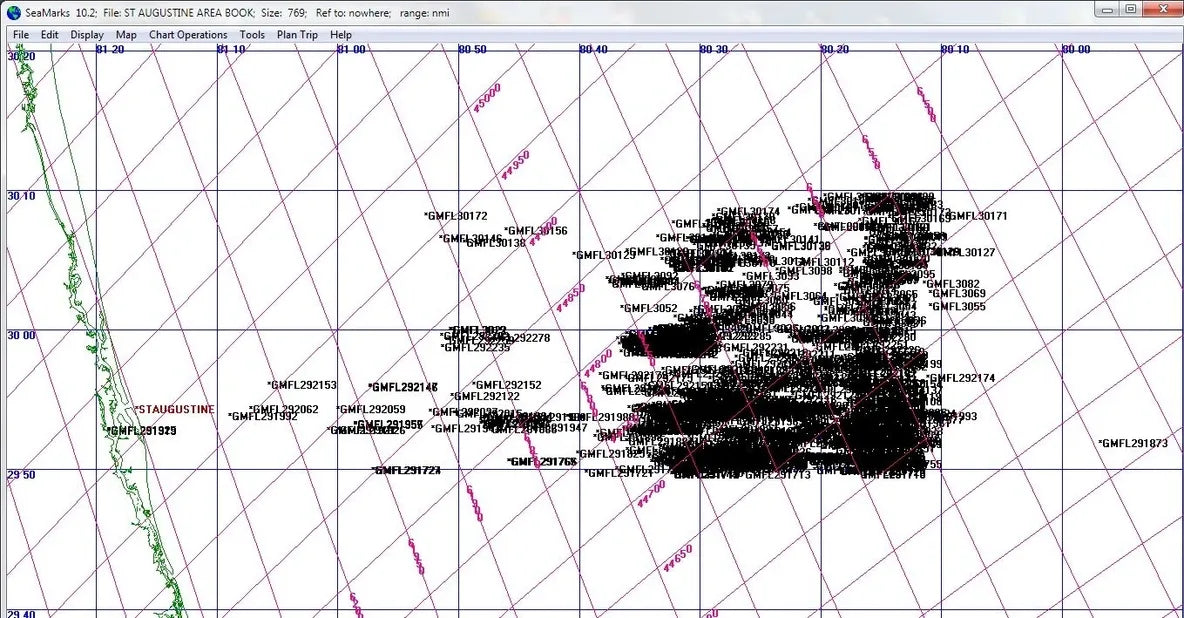Click the 44950 loran line label

click(x=516, y=165)
